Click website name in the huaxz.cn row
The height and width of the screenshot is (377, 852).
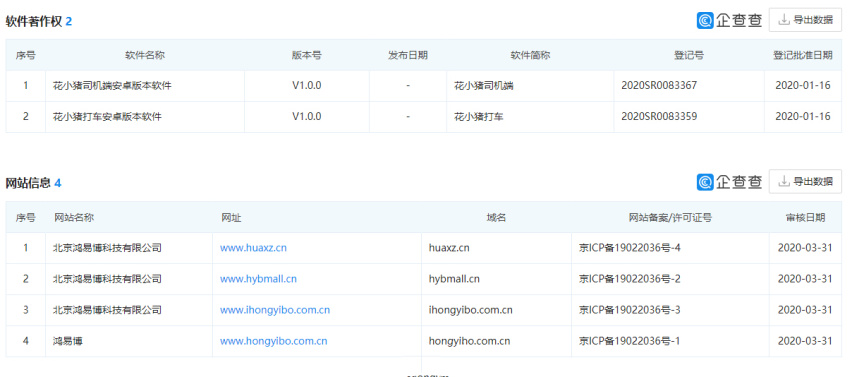pyautogui.click(x=107, y=248)
